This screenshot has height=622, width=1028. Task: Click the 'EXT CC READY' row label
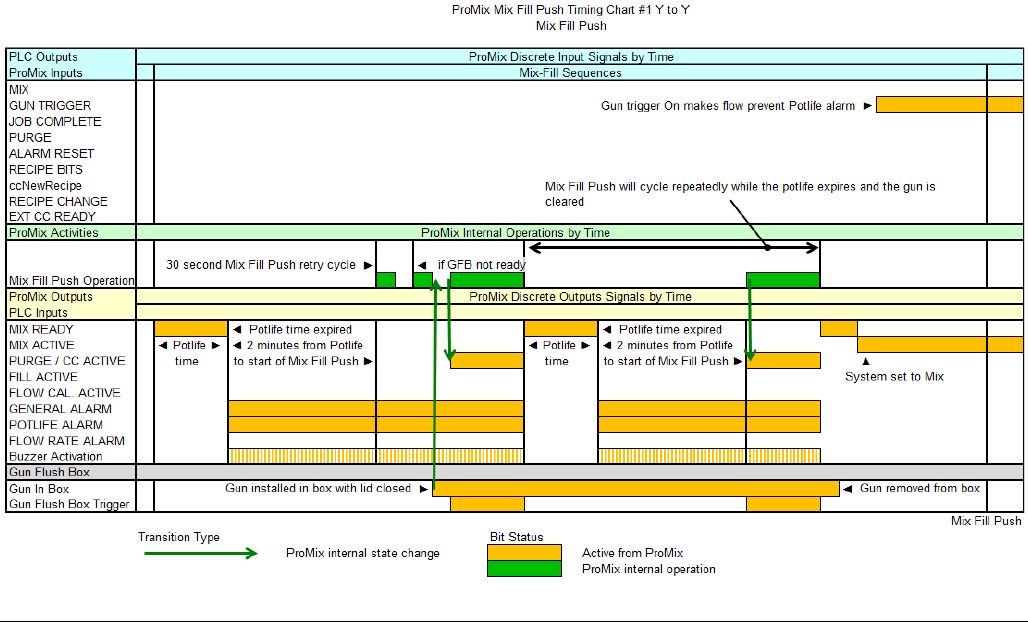pos(52,216)
